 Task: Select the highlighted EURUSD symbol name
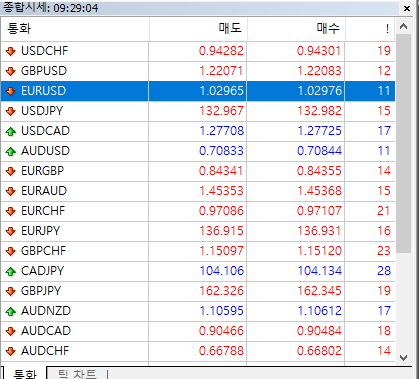click(x=44, y=91)
